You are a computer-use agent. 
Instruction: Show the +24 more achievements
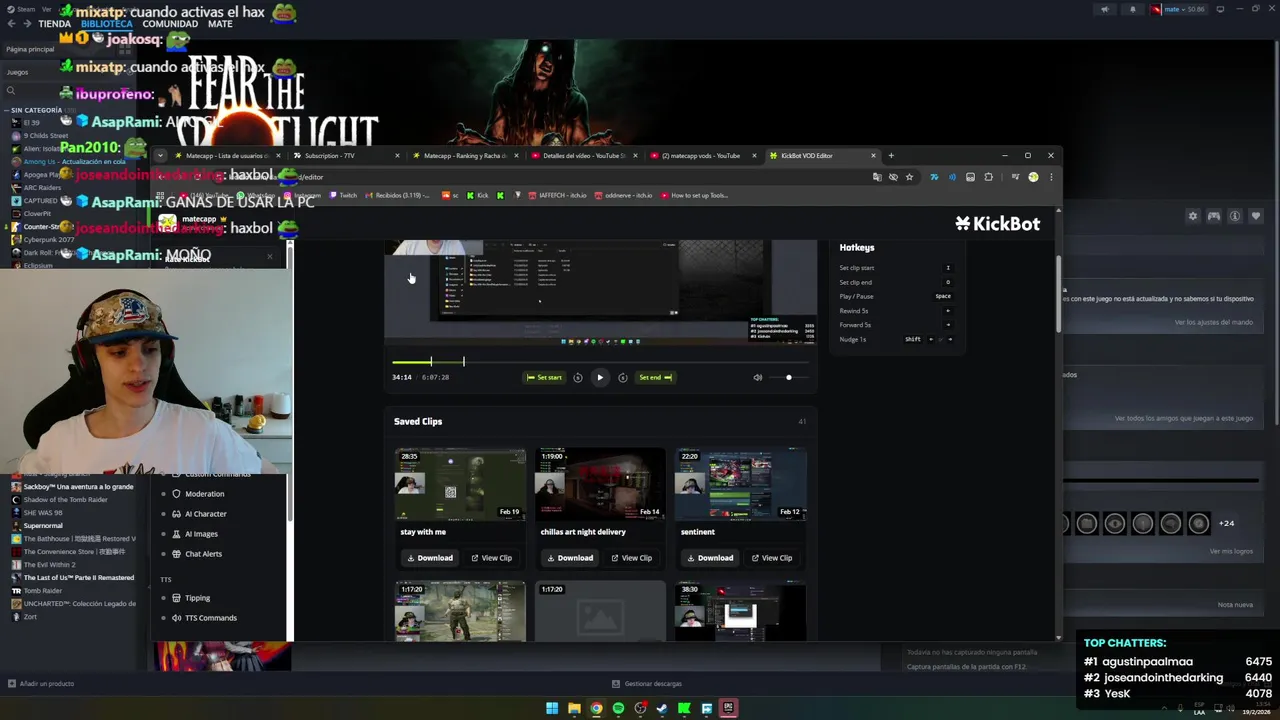[1226, 523]
